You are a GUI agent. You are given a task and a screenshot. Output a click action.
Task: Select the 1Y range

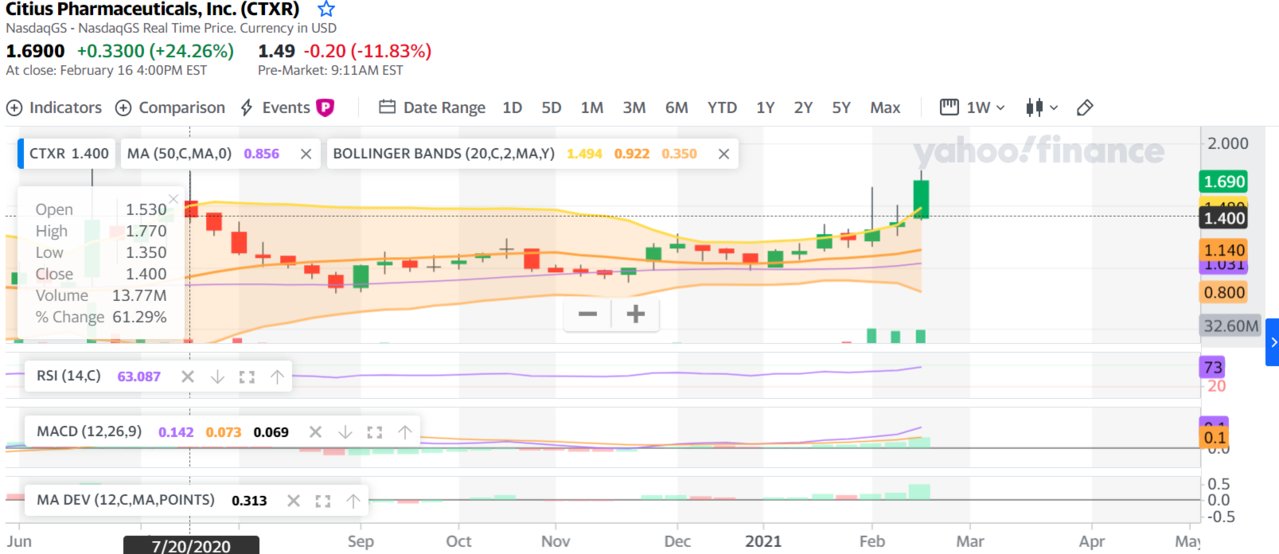click(765, 107)
